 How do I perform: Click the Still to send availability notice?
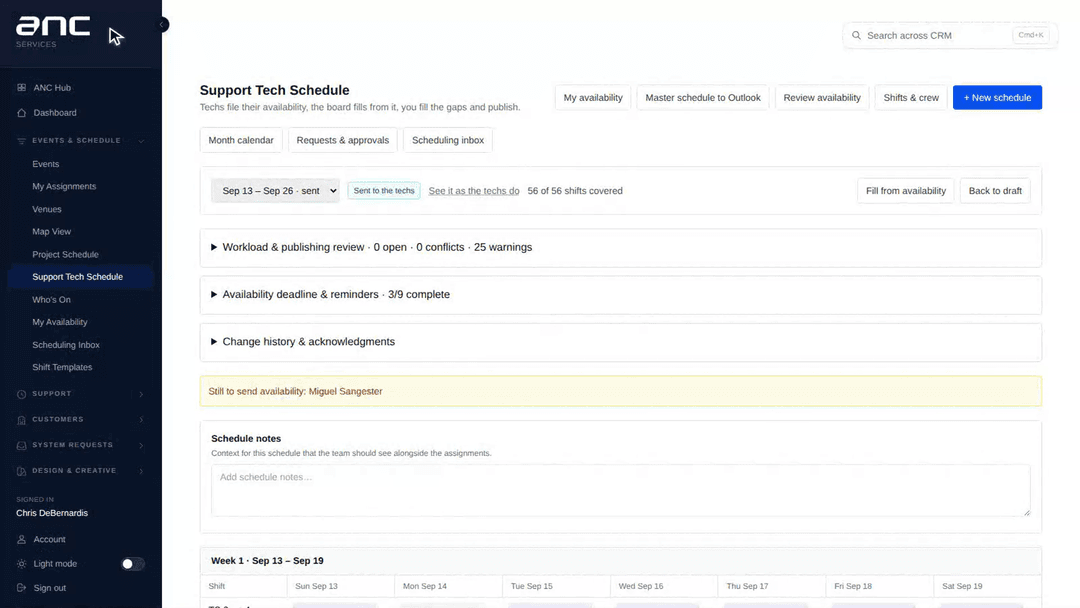621,391
